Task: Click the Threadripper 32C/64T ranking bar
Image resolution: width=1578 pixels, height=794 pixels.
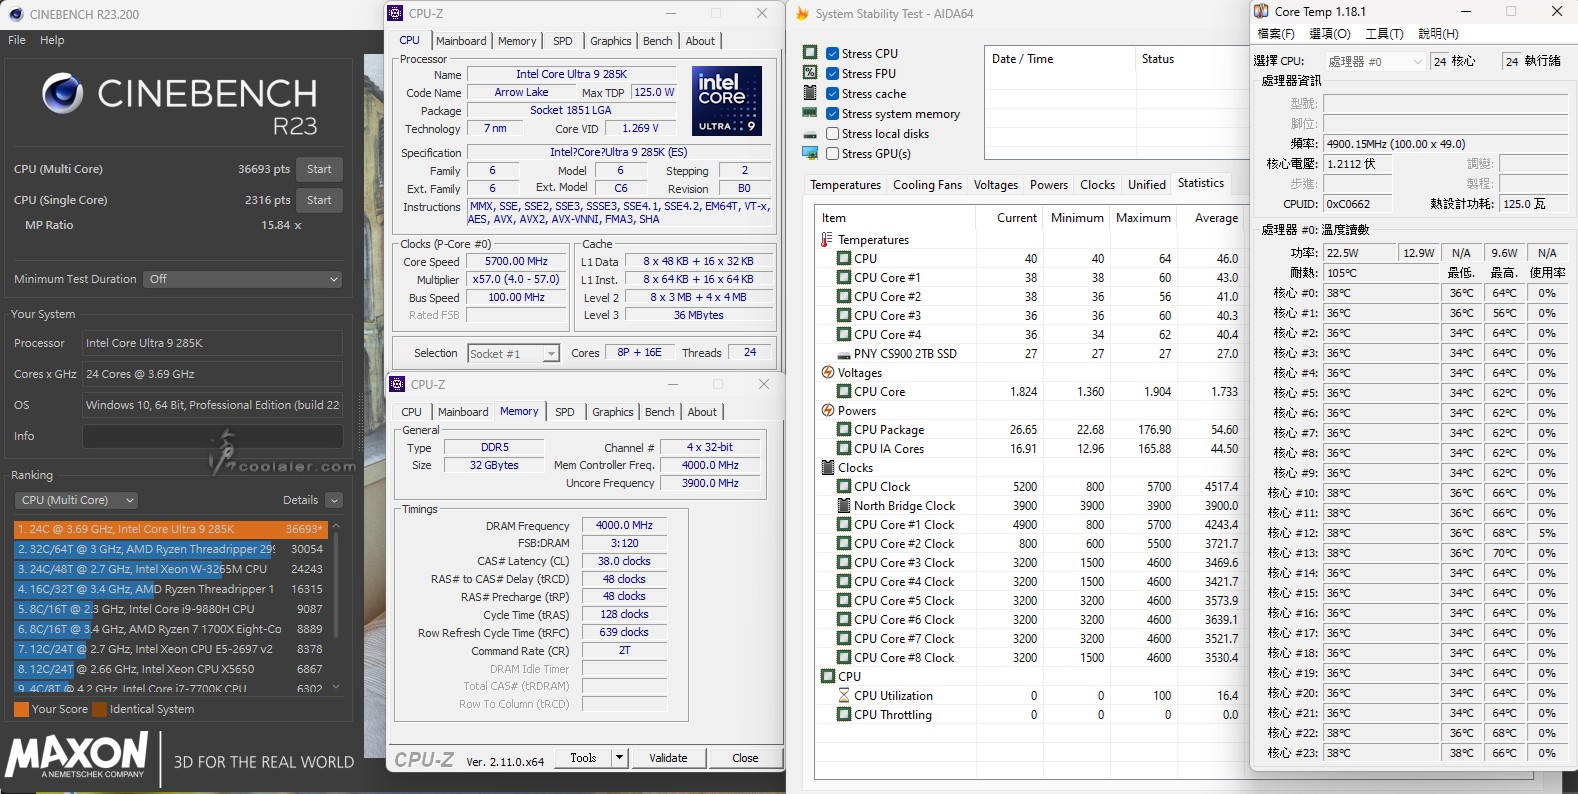Action: tap(170, 549)
